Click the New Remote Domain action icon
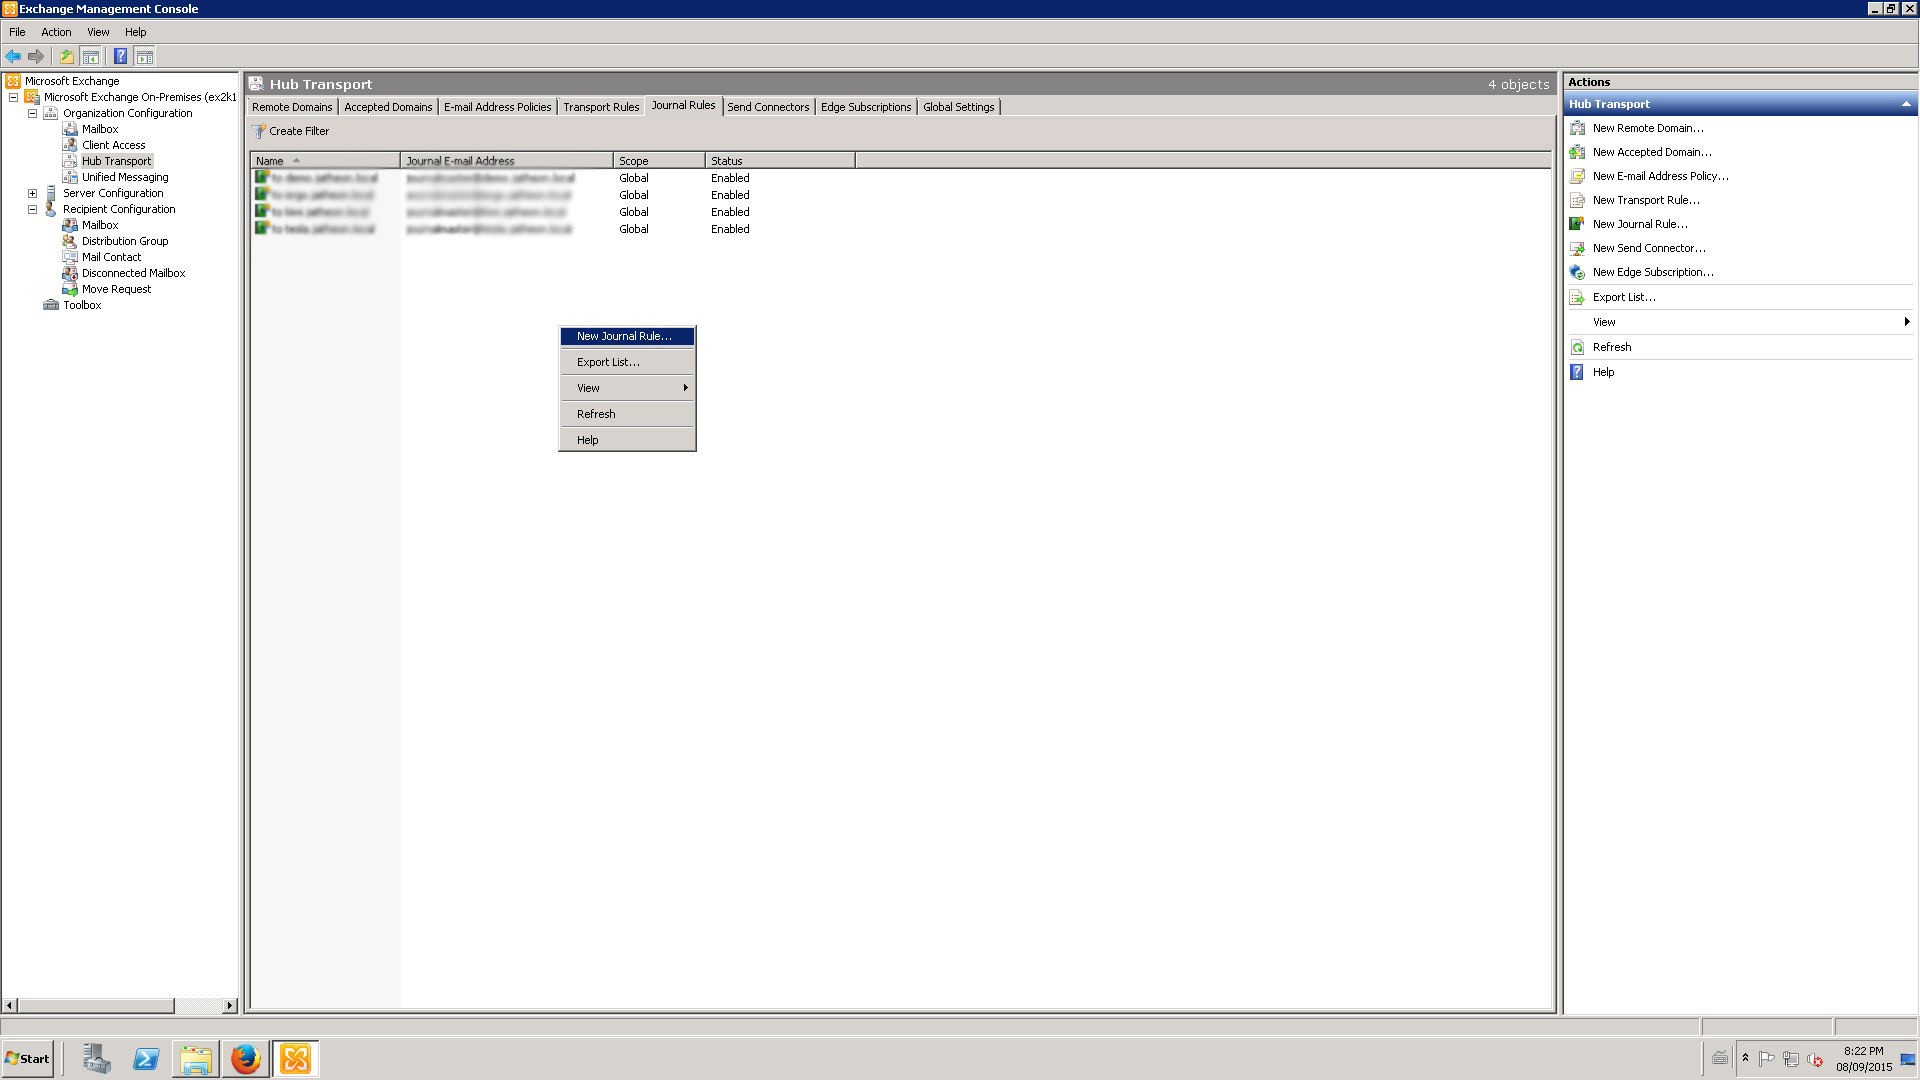Viewport: 1920px width, 1080px height. coord(1578,128)
